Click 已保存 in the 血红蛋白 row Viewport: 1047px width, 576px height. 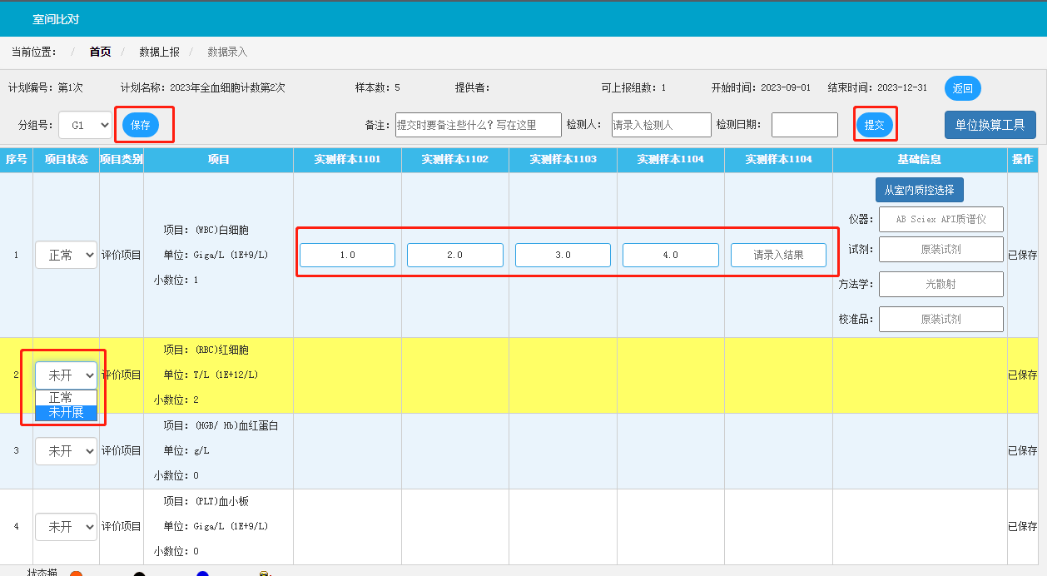(1022, 451)
